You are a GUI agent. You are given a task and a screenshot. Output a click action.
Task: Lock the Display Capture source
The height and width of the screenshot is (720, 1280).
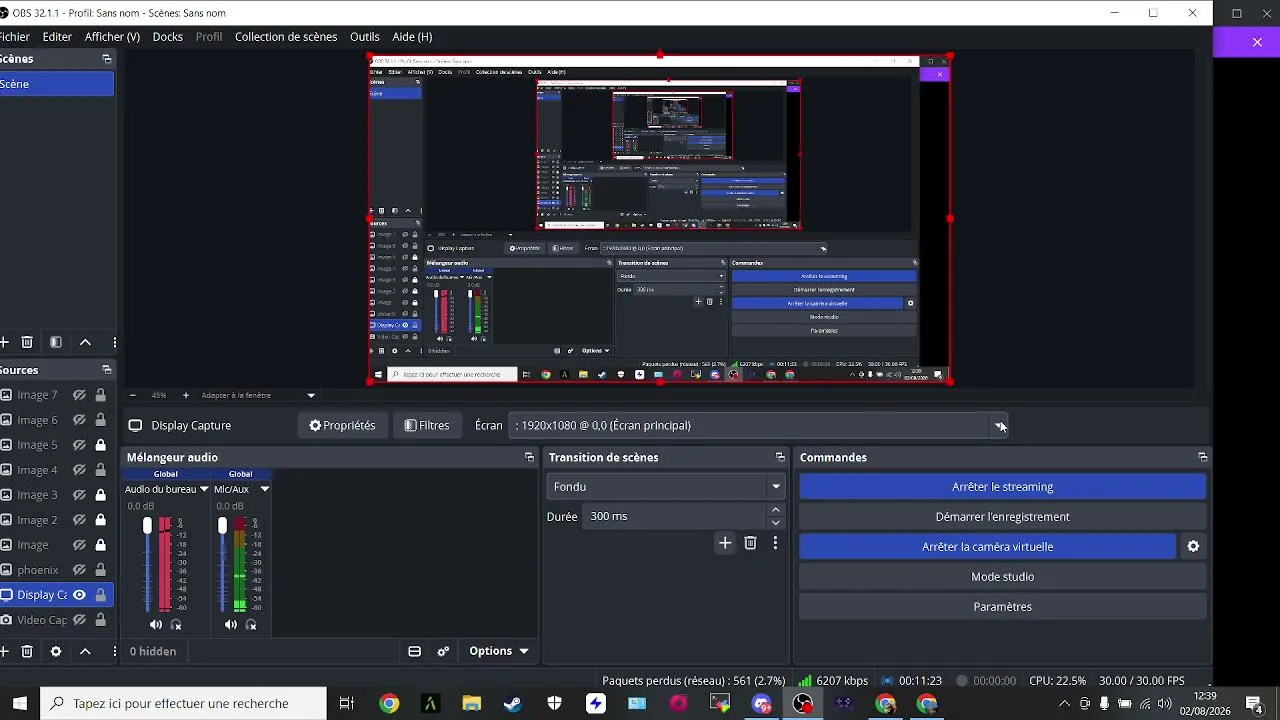[100, 595]
